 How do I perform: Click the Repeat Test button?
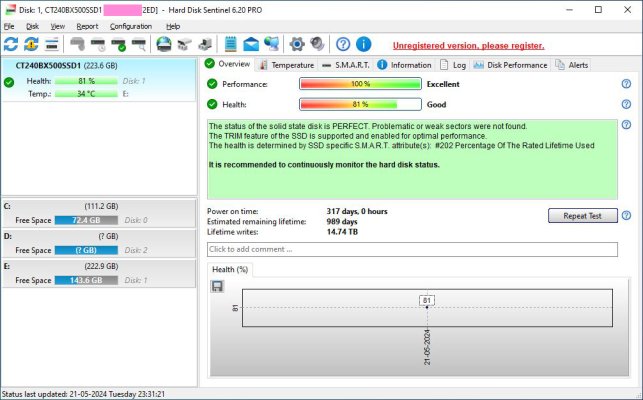[582, 216]
